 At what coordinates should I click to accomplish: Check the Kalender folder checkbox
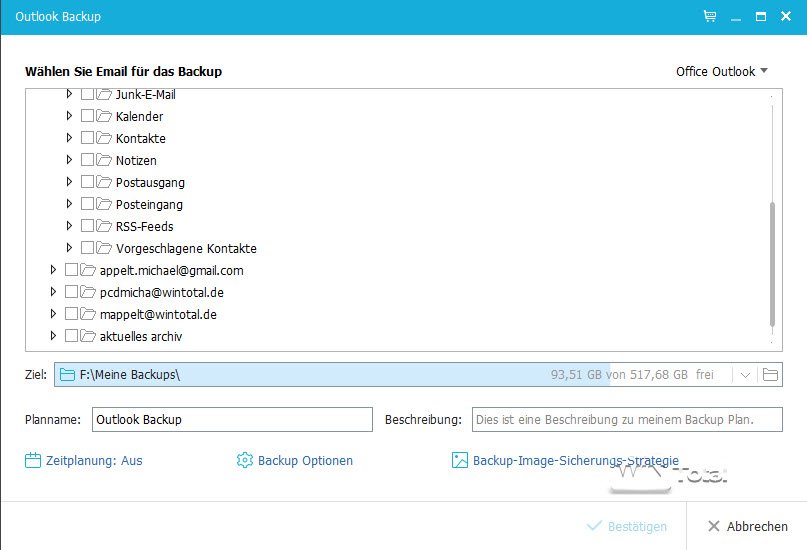(87, 116)
